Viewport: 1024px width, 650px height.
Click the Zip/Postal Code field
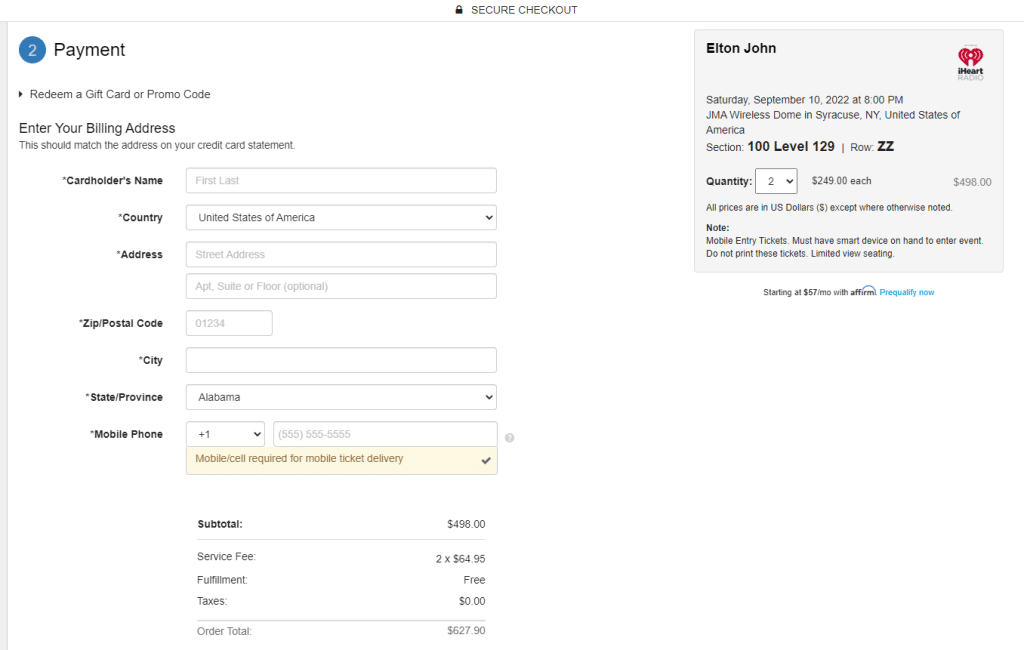(229, 323)
